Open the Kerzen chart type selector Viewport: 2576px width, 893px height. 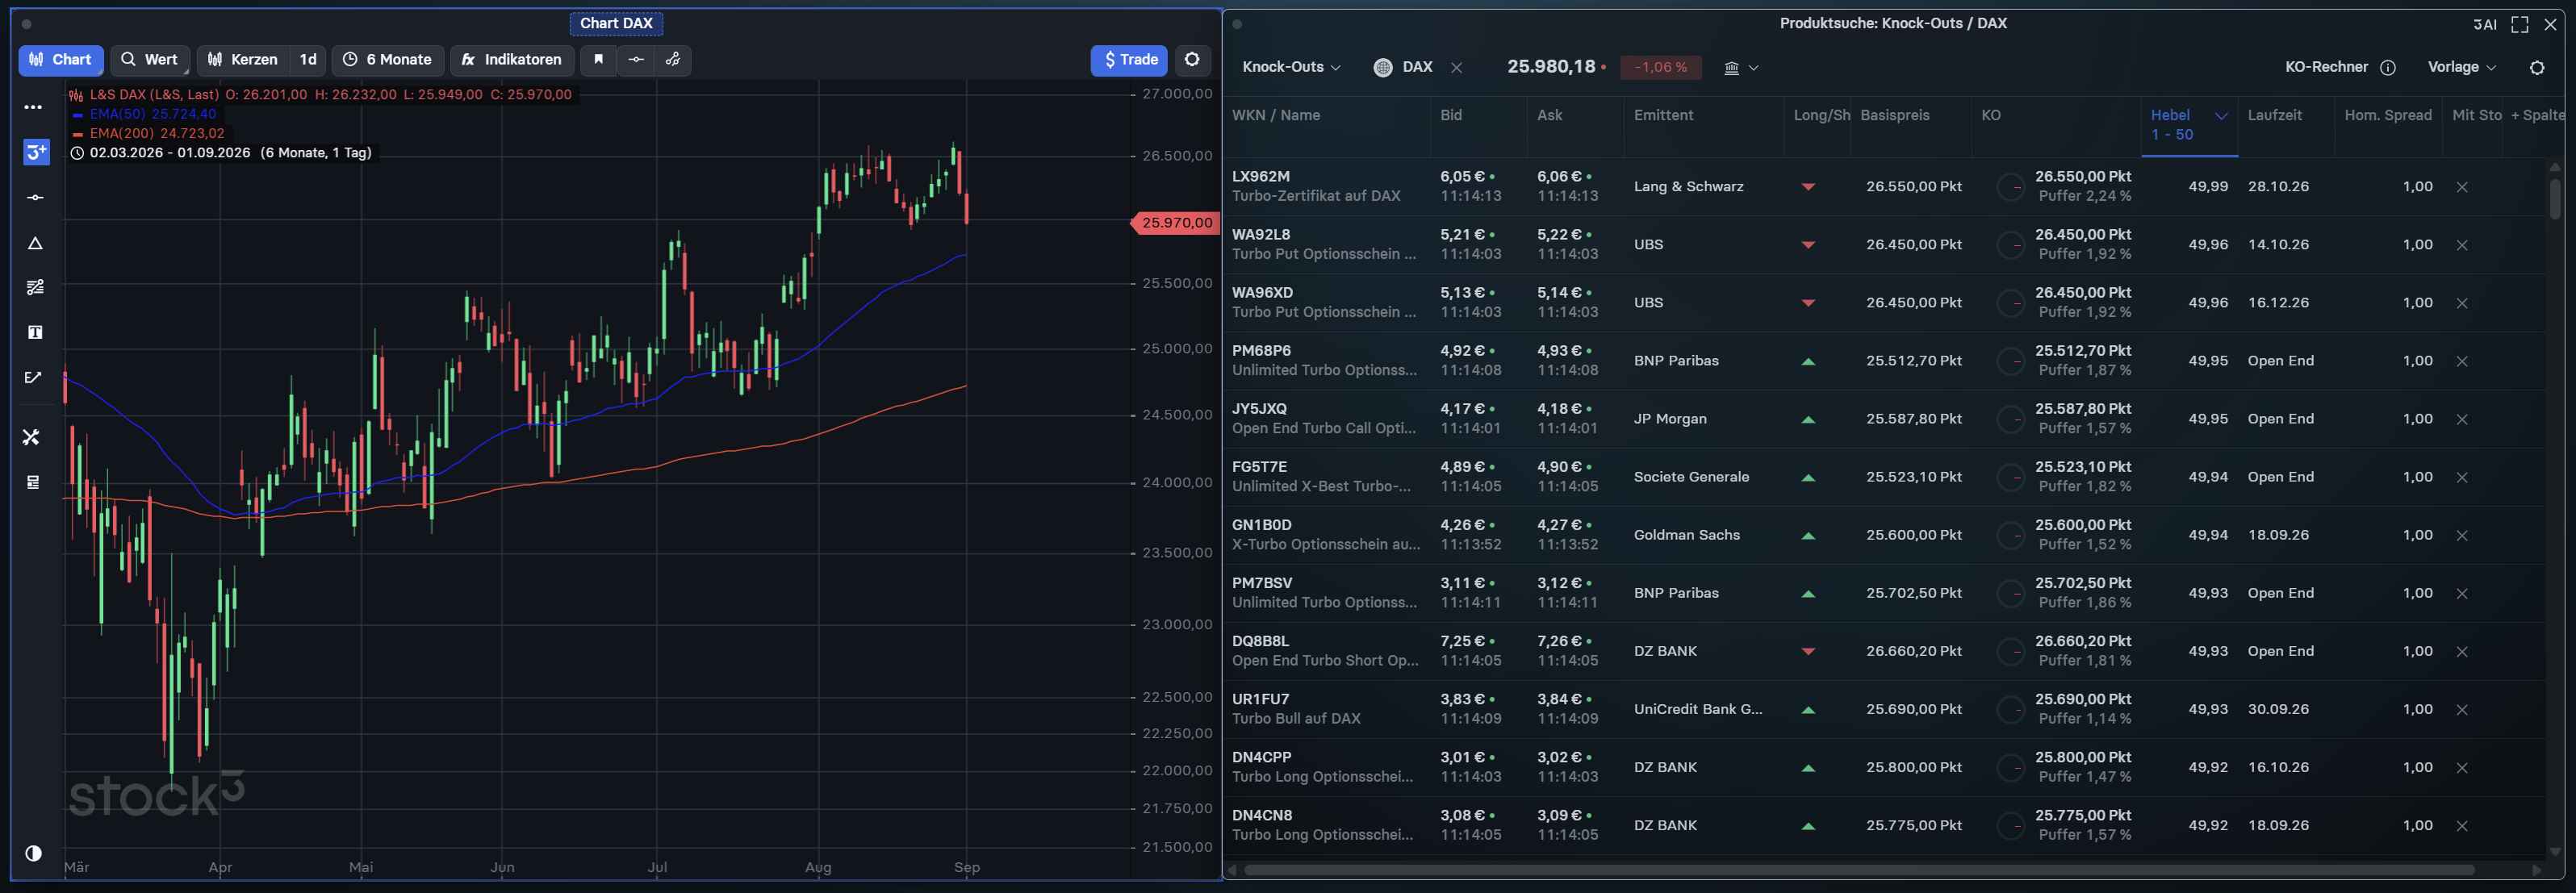tap(243, 60)
